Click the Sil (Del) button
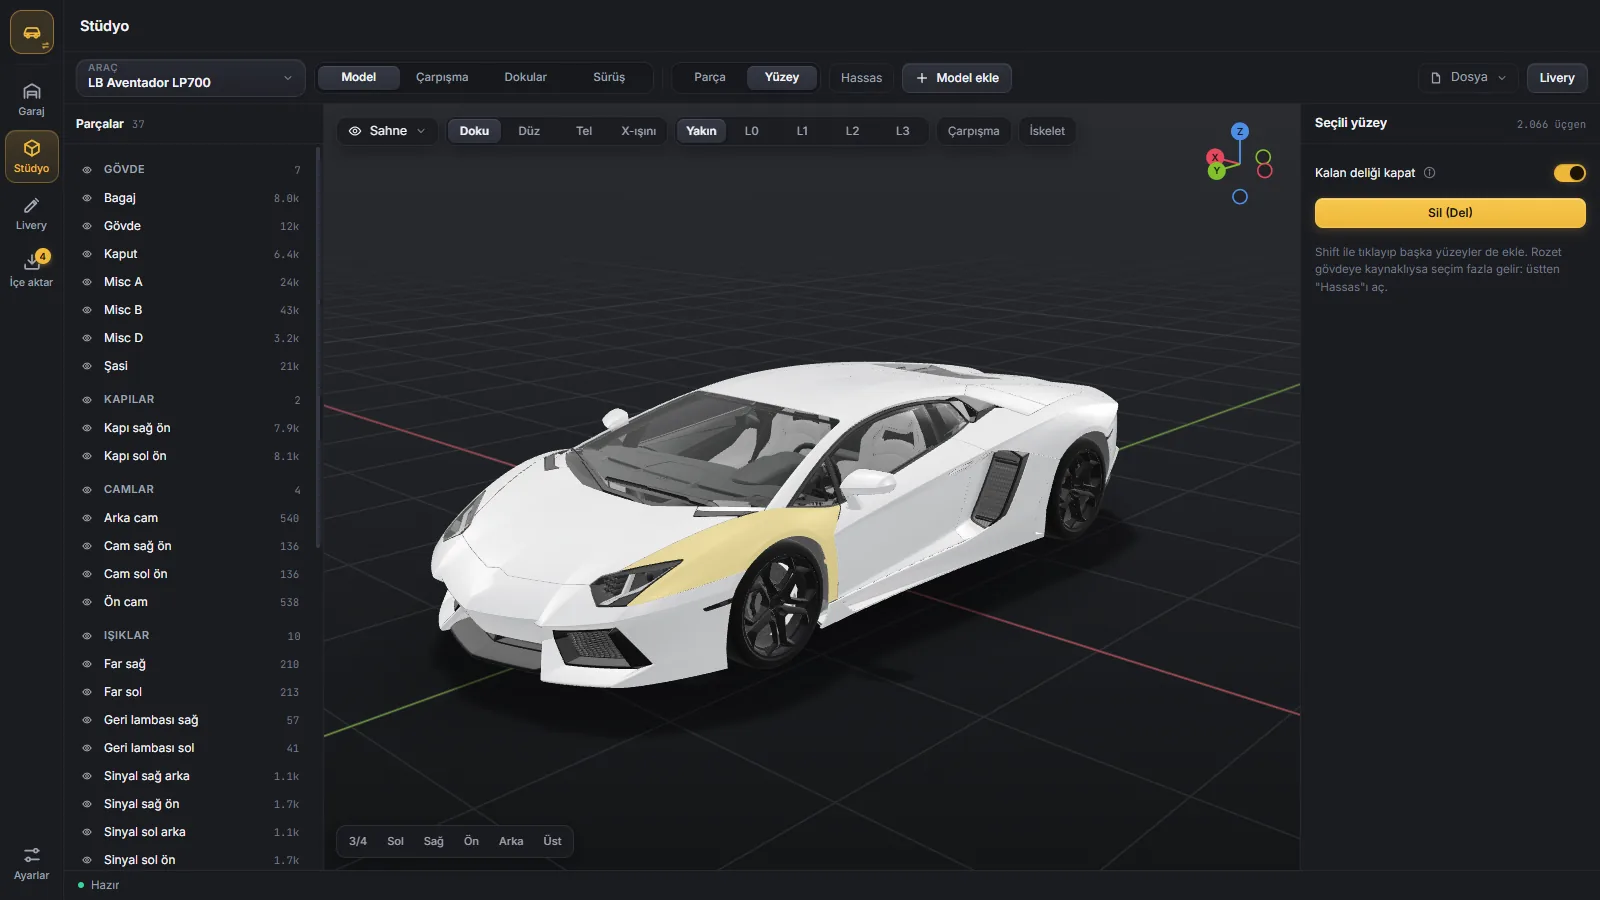 click(1450, 213)
